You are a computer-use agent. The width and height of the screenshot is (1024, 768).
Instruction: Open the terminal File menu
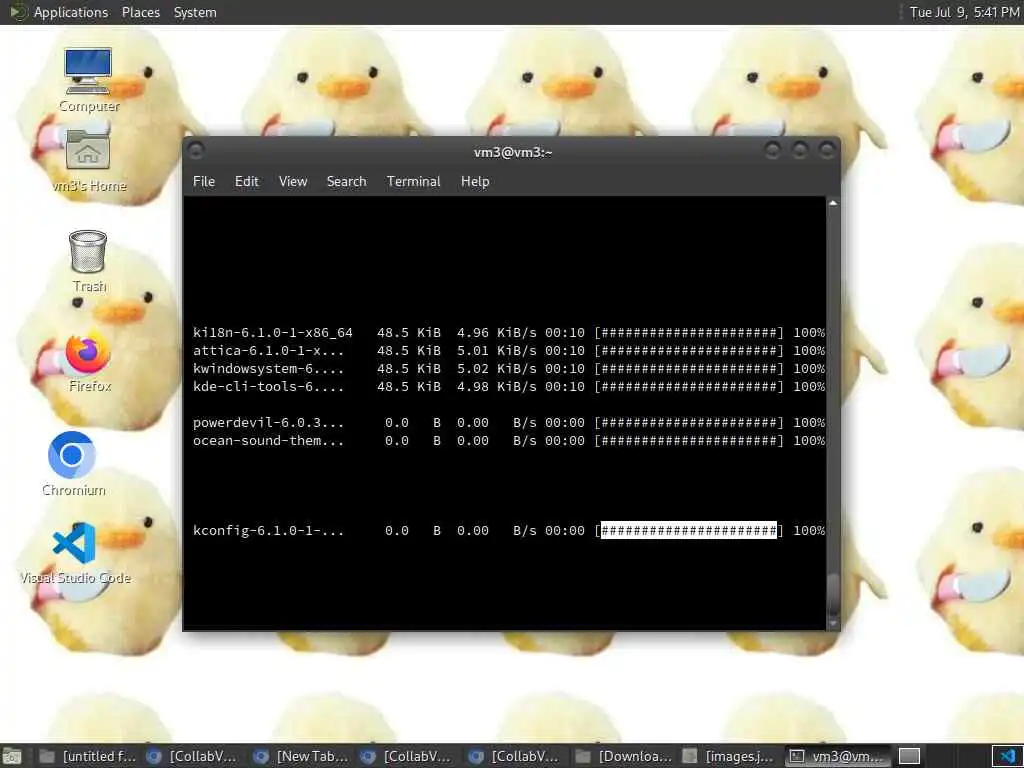tap(204, 182)
